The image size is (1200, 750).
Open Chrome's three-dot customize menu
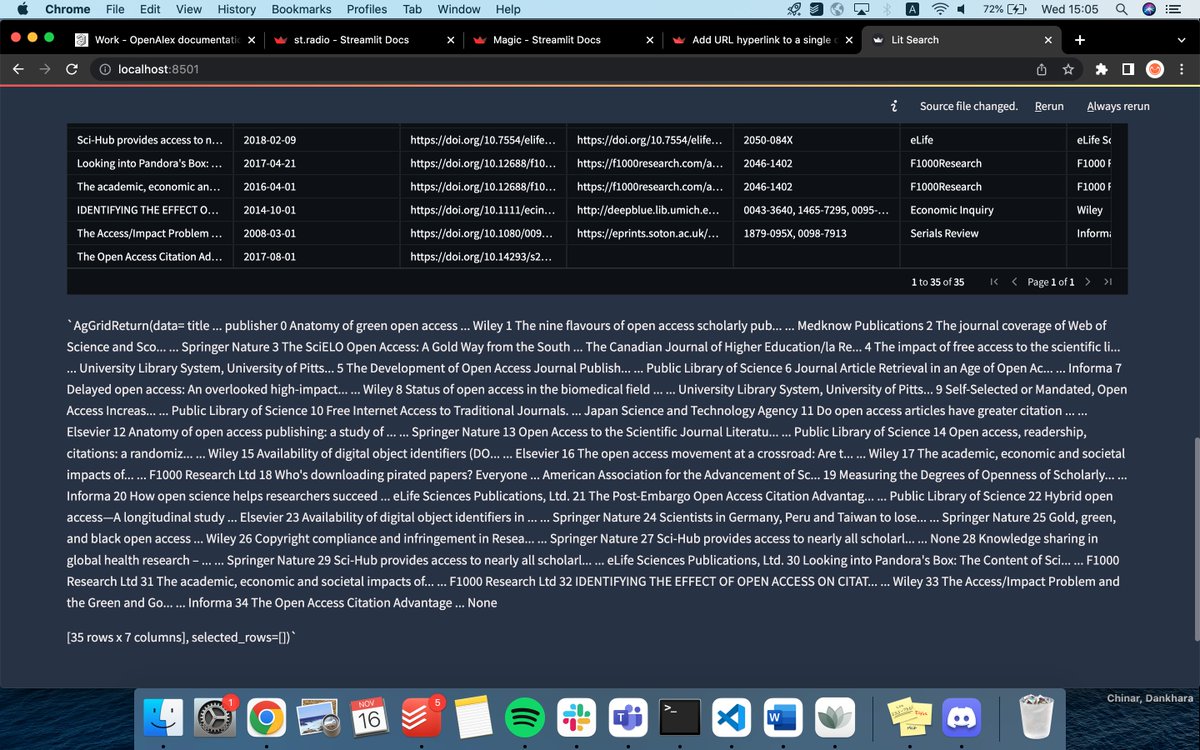point(1183,69)
